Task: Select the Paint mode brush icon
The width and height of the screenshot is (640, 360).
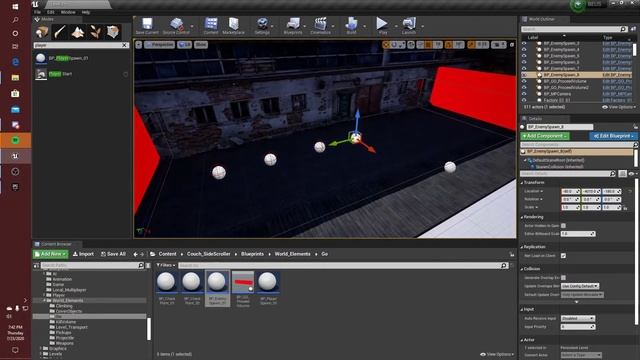Action: 60,32
